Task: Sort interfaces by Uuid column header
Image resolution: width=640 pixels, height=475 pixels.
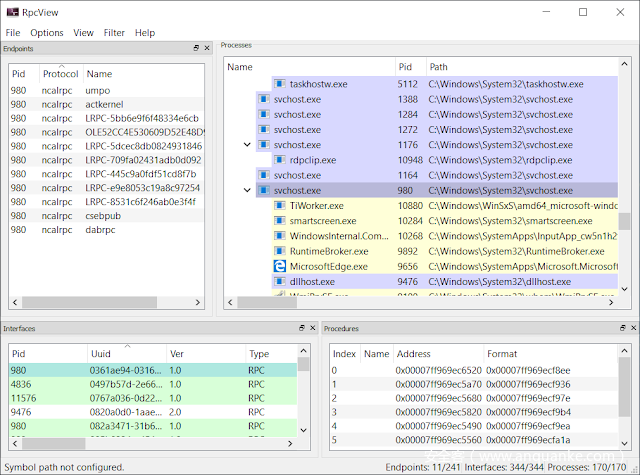Action: (101, 354)
